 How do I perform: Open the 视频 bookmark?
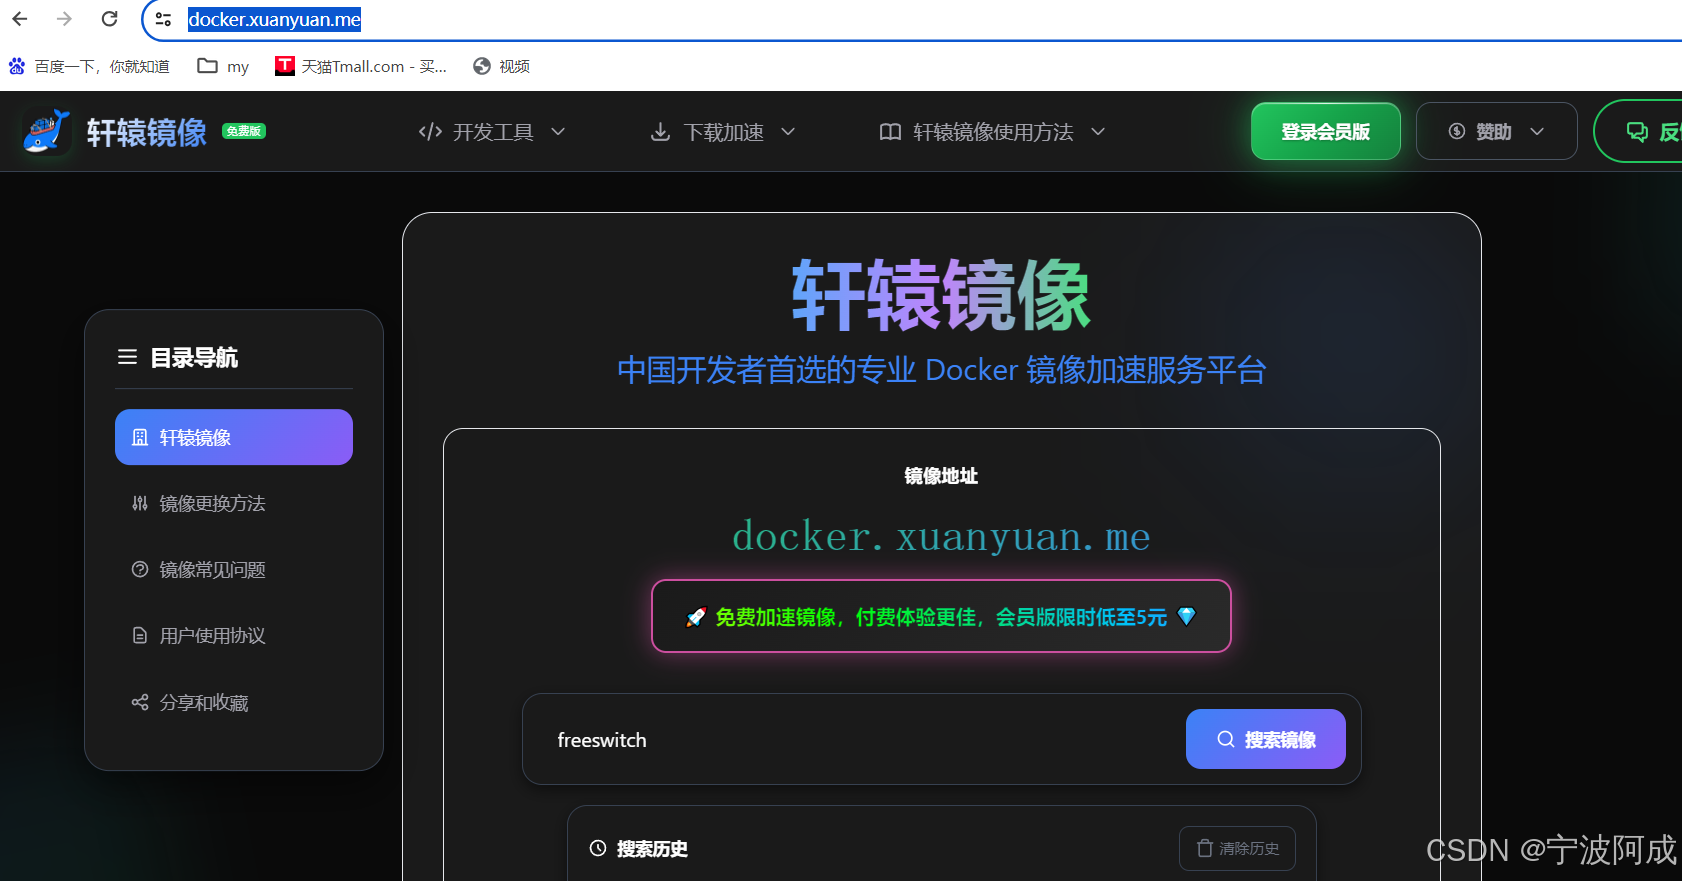[x=502, y=66]
